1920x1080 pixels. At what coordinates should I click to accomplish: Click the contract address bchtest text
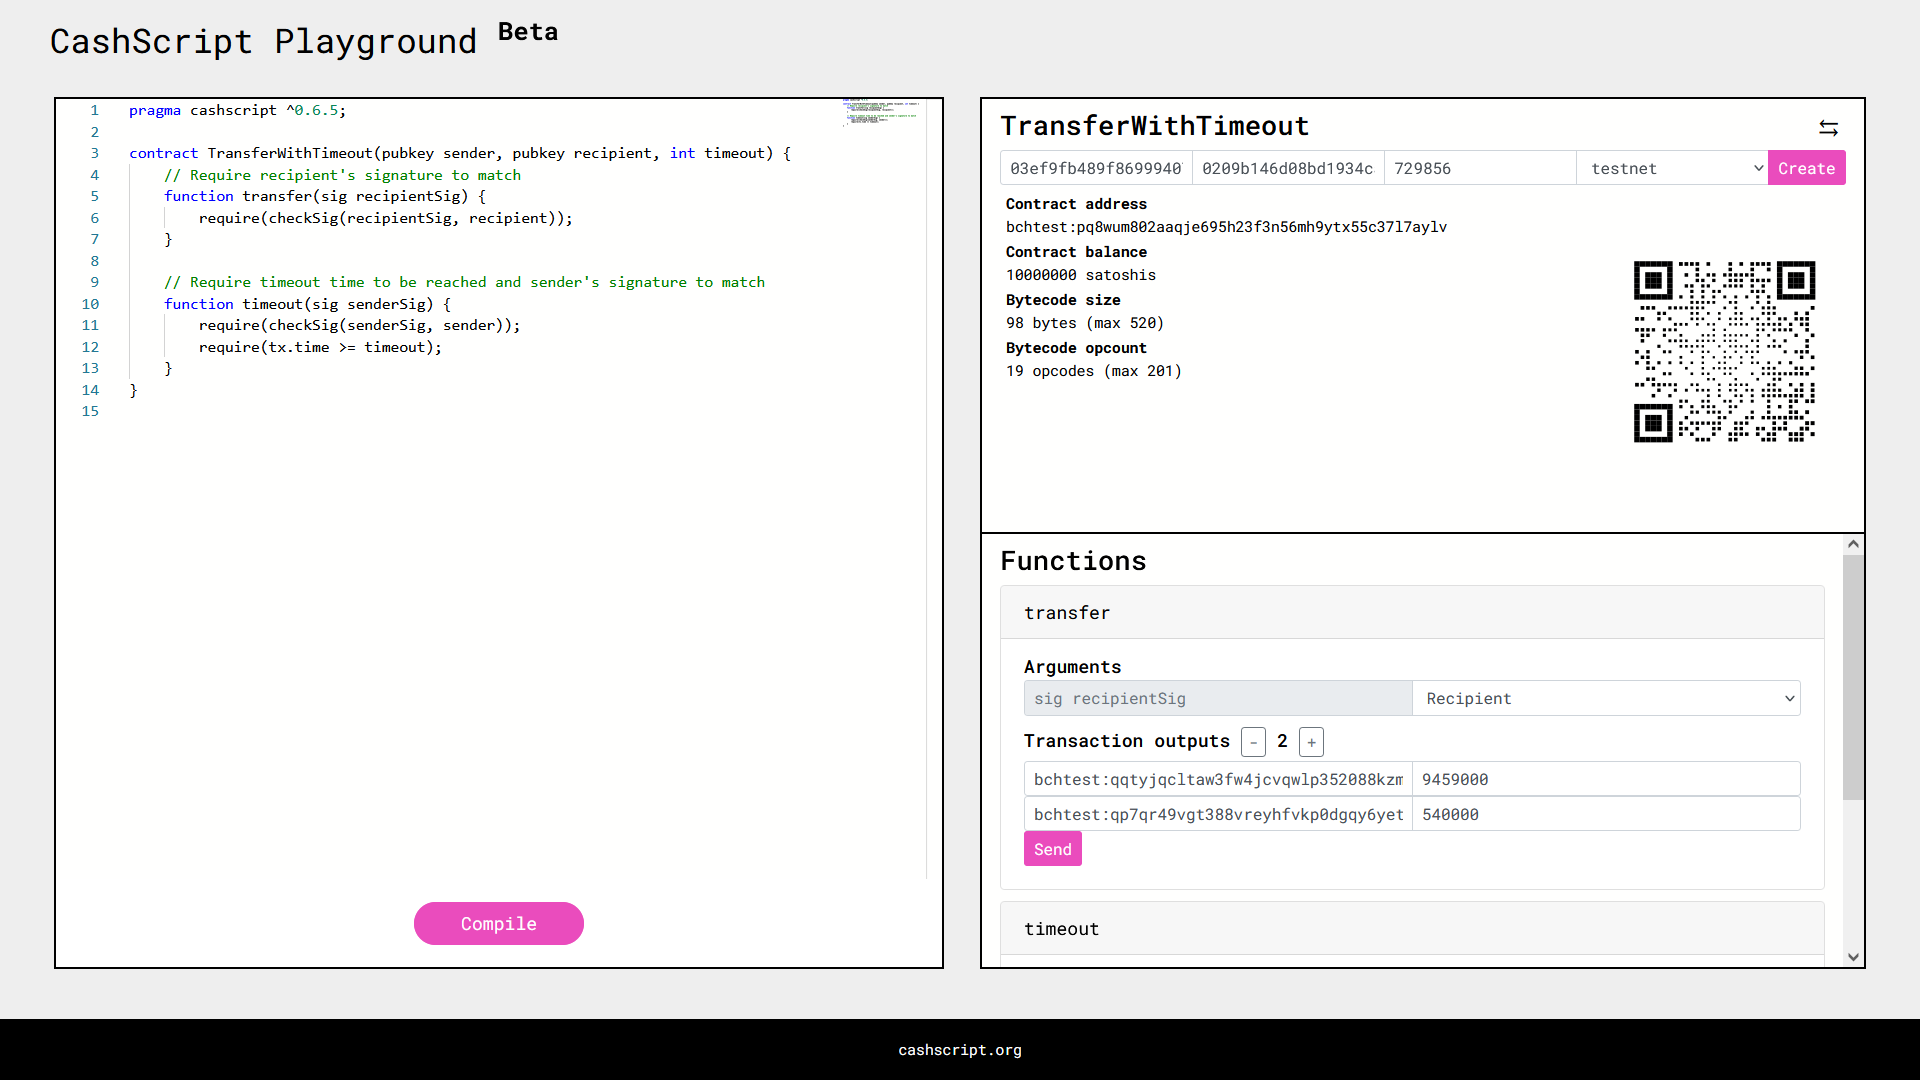coord(1226,227)
